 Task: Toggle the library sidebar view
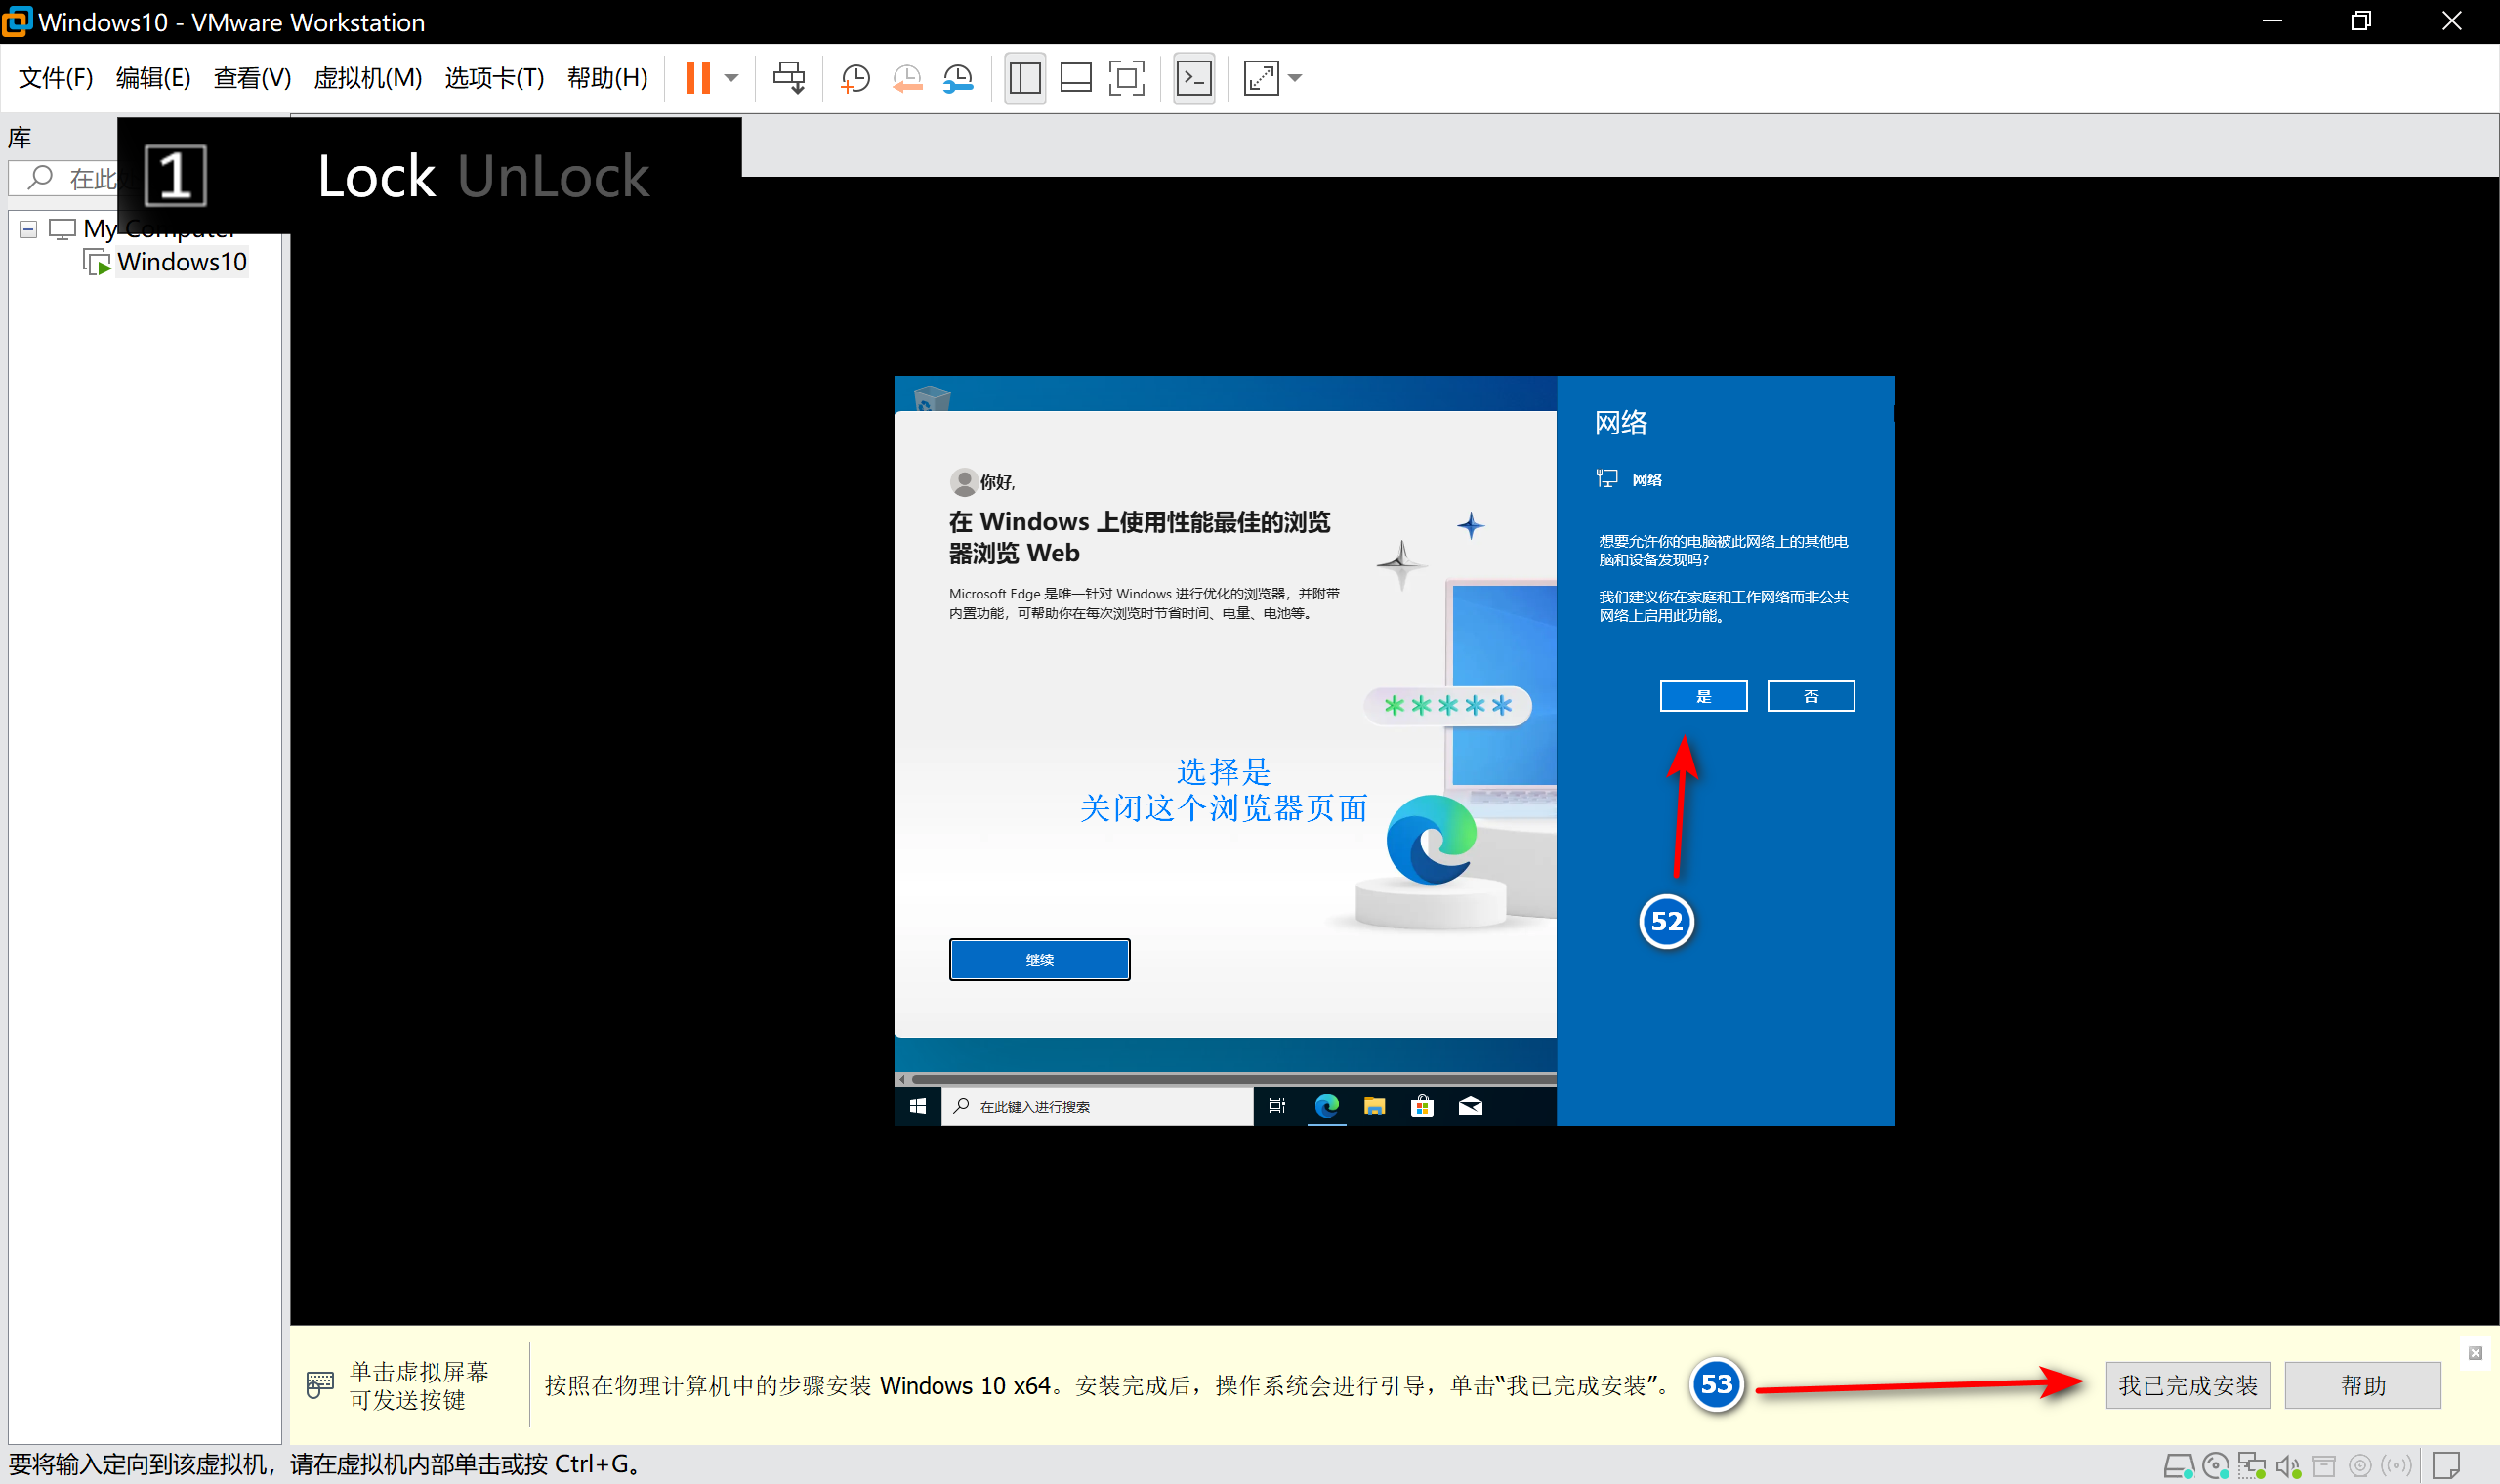[1025, 78]
